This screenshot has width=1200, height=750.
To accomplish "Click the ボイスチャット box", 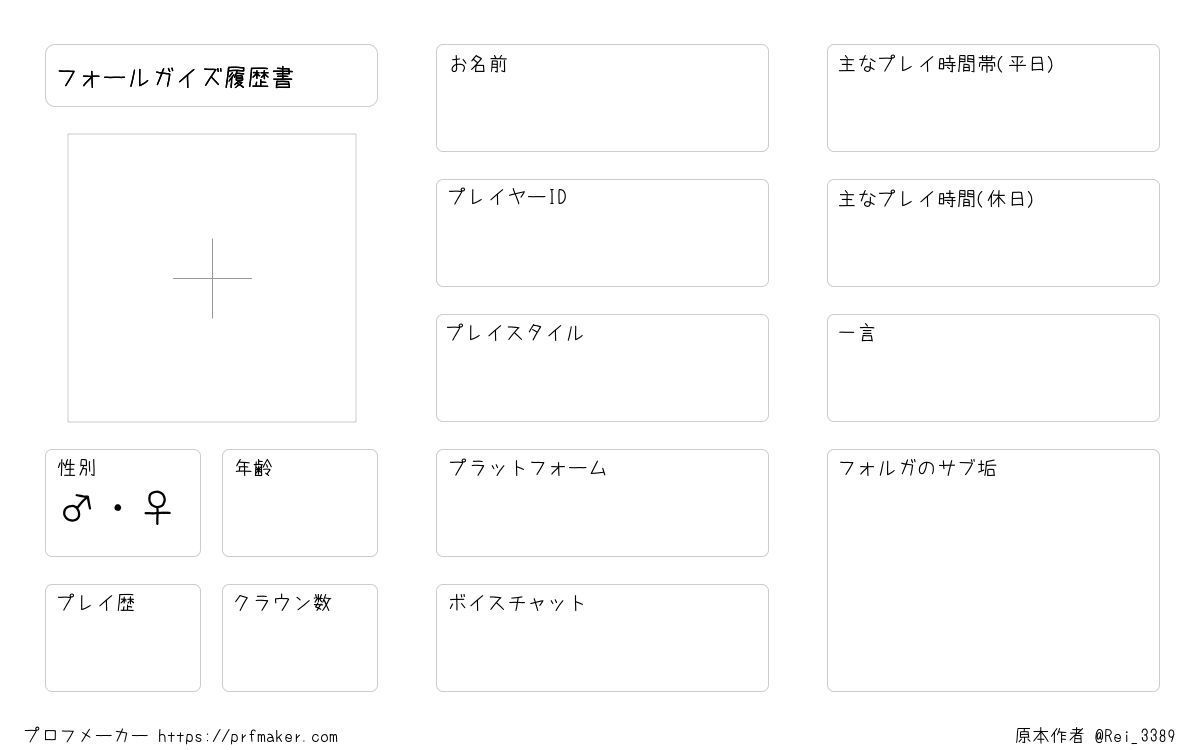I will [602, 638].
